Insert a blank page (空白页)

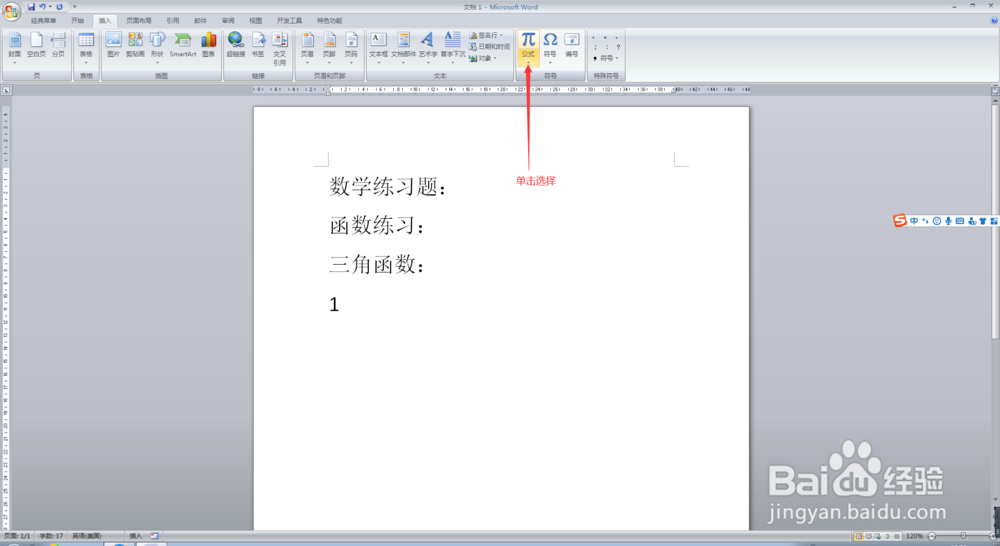pyautogui.click(x=36, y=47)
